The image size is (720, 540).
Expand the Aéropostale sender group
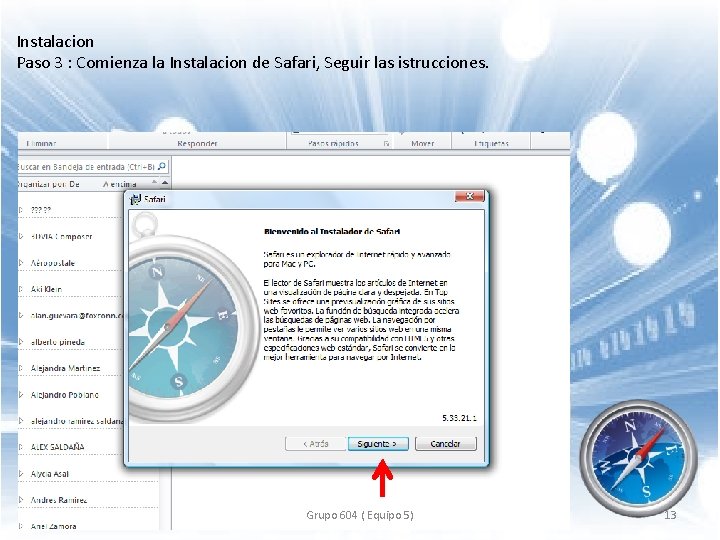(x=21, y=263)
